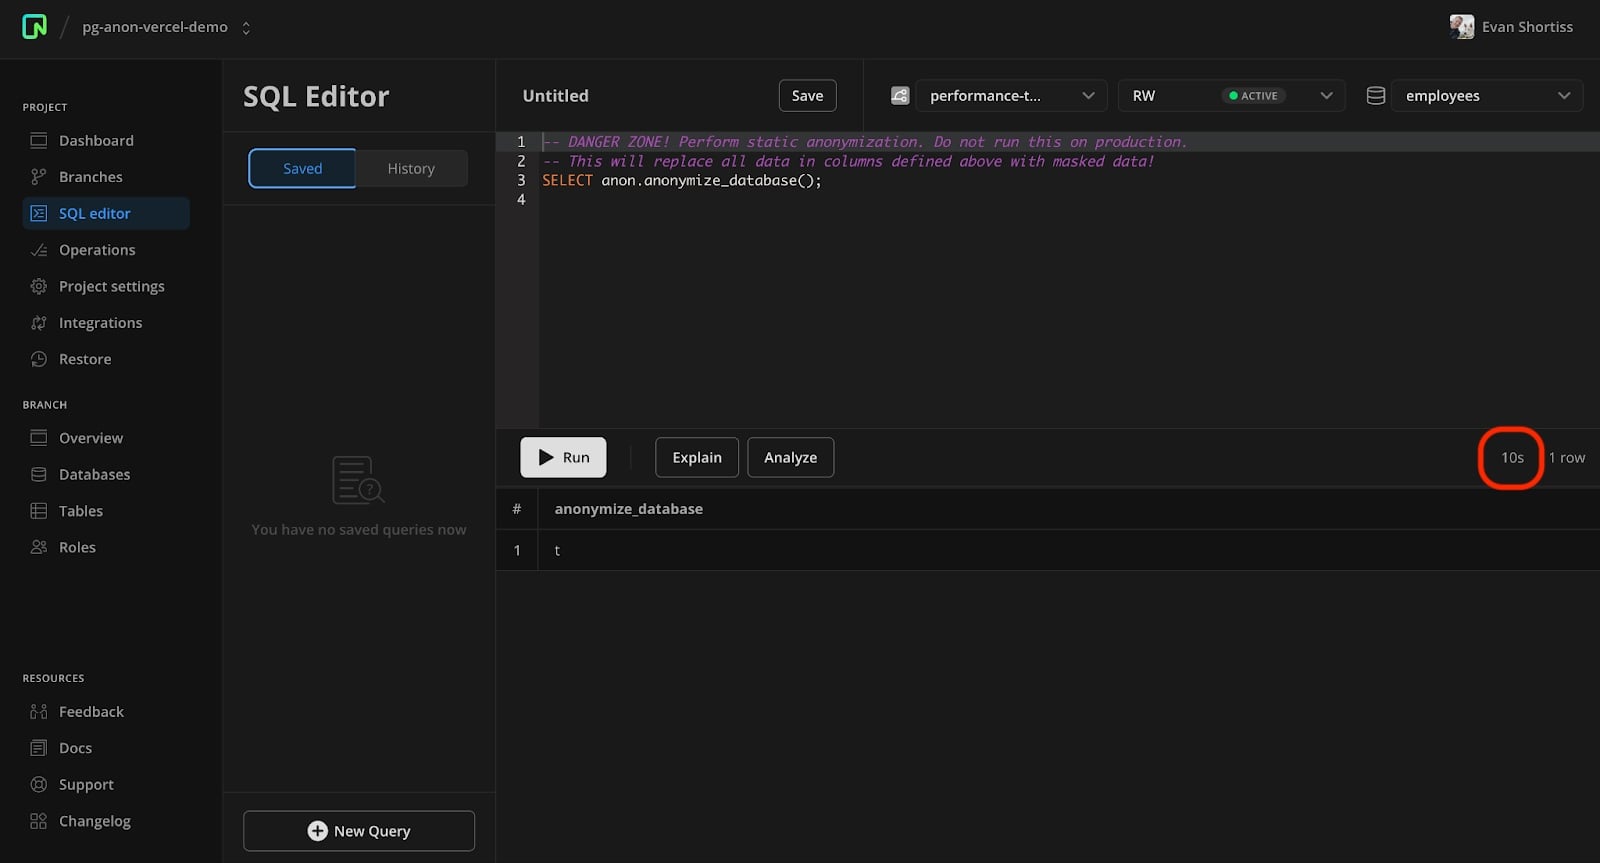Viewport: 1600px width, 863px height.
Task: Click the Untitled query name field
Action: pos(556,96)
